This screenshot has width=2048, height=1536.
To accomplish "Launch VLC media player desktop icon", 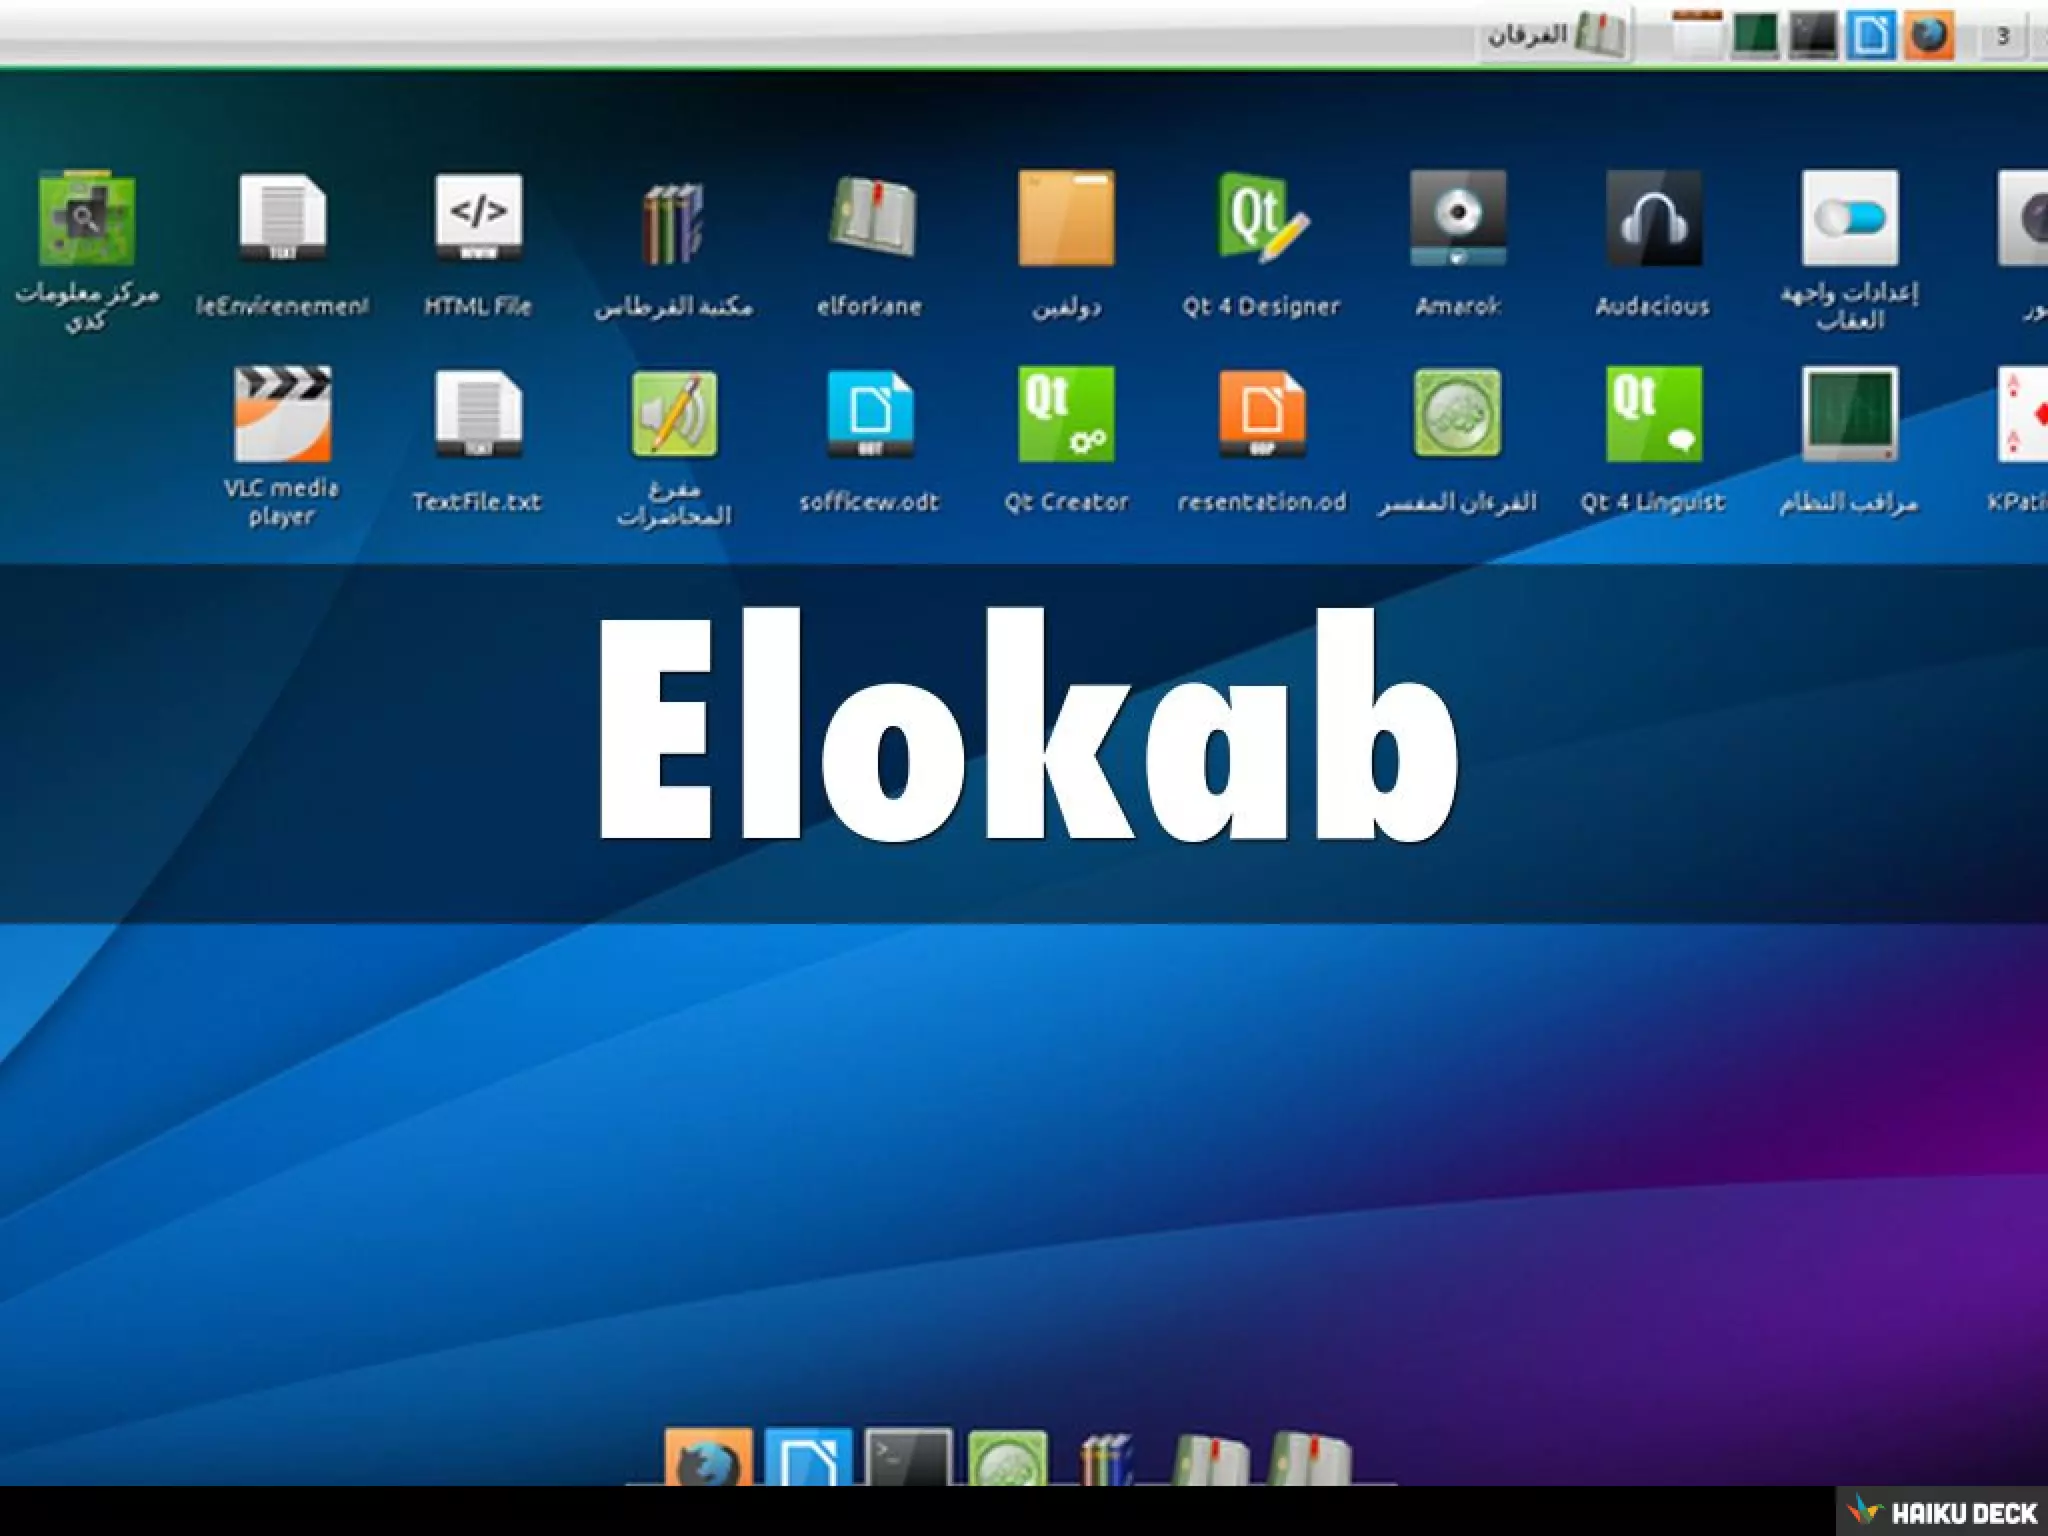I will coord(282,415).
